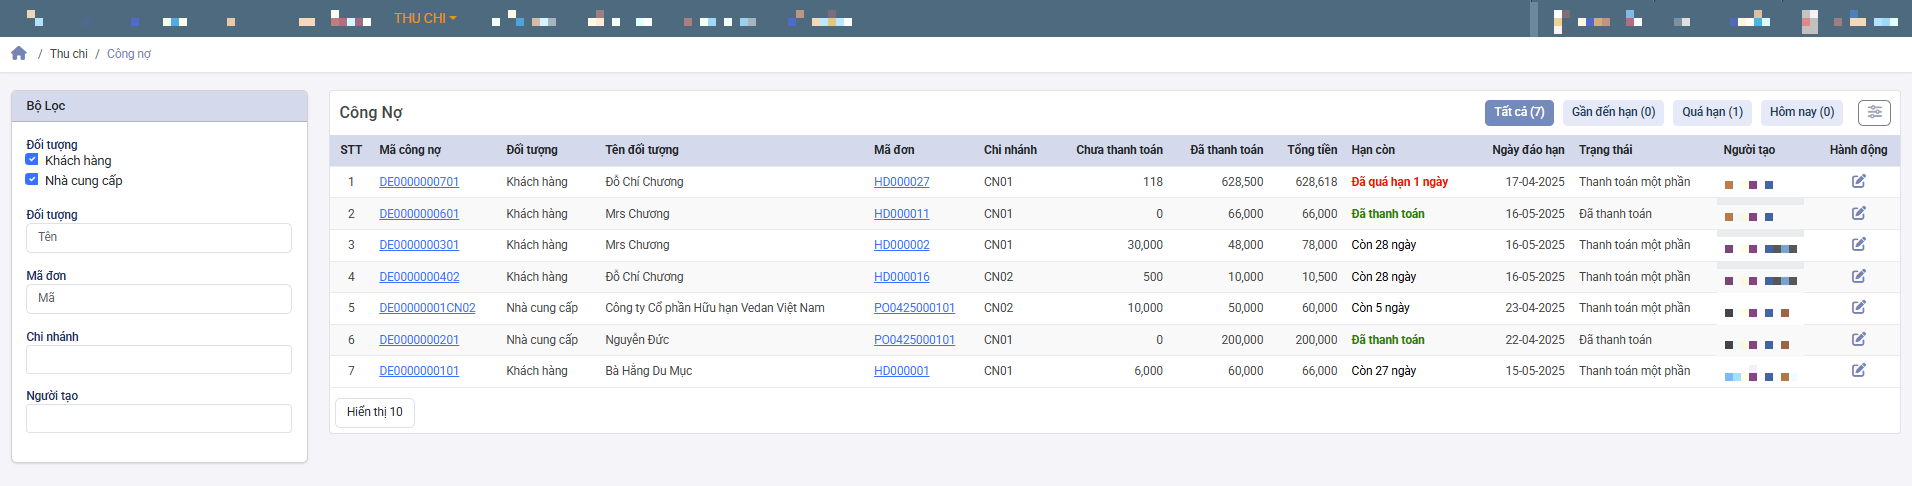1912x486 pixels.
Task: Edit debt row DE0000000701
Action: coord(1858,181)
